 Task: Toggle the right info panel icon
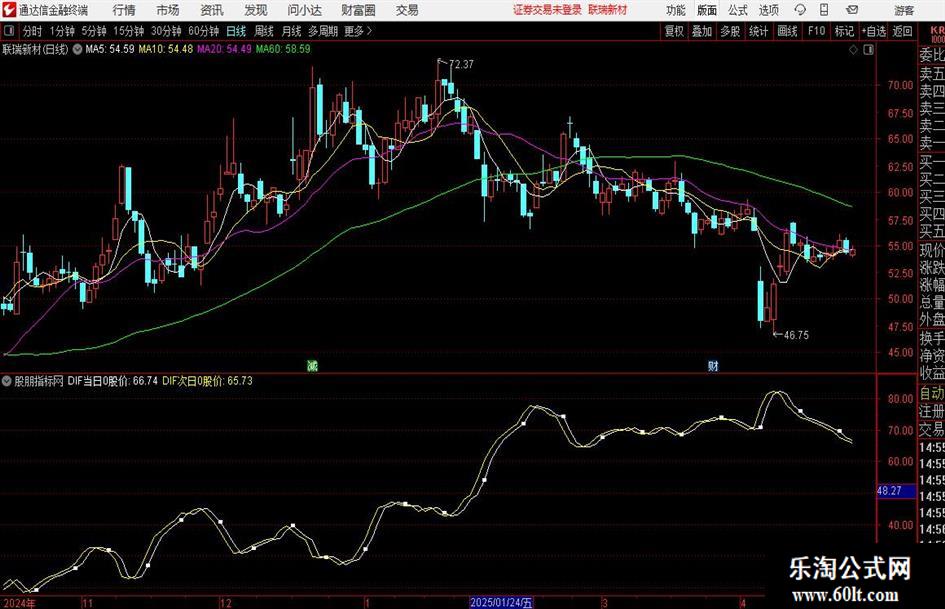click(x=868, y=50)
